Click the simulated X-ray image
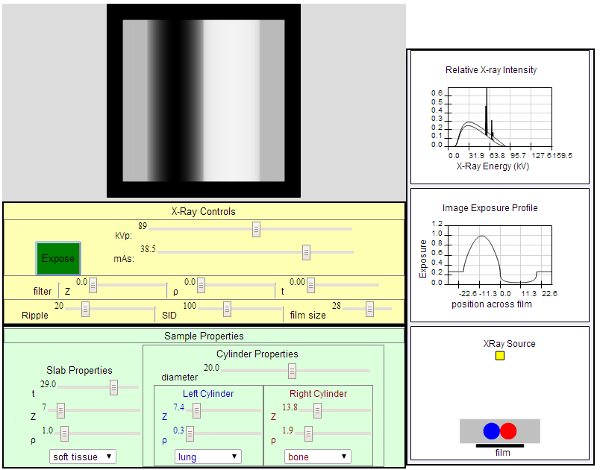 tap(203, 100)
